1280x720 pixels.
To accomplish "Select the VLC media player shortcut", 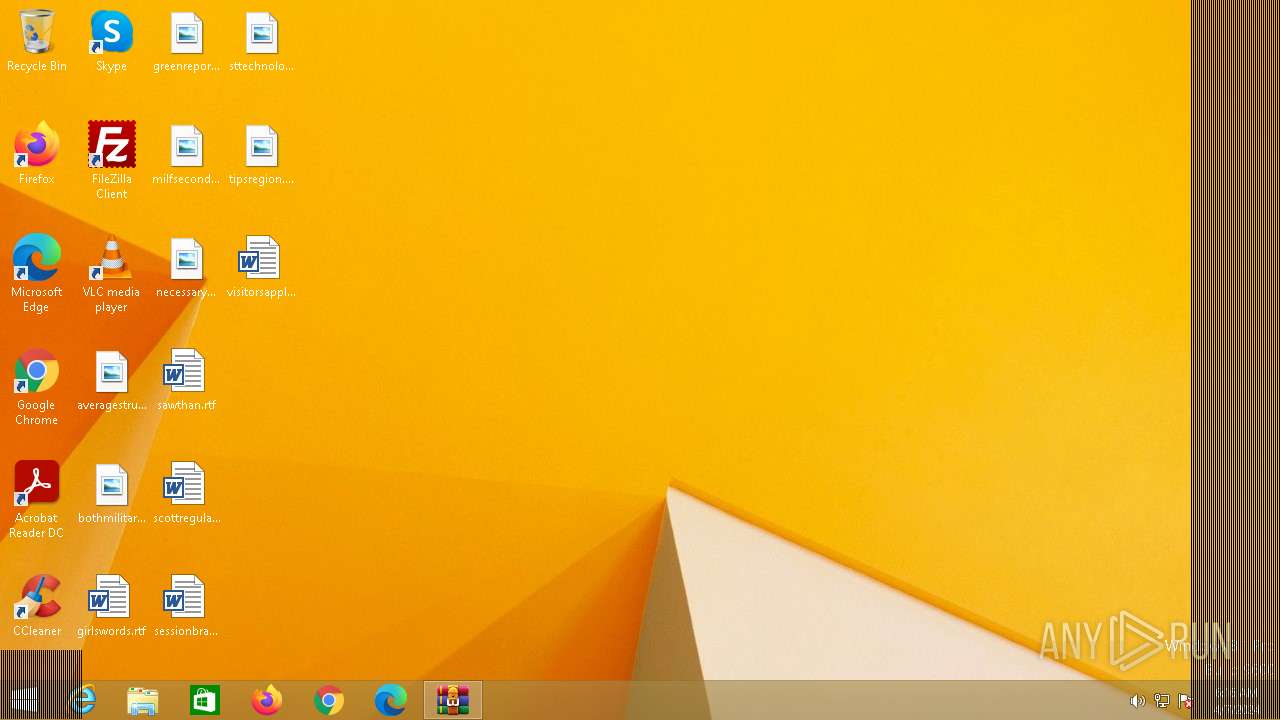I will coord(111,274).
